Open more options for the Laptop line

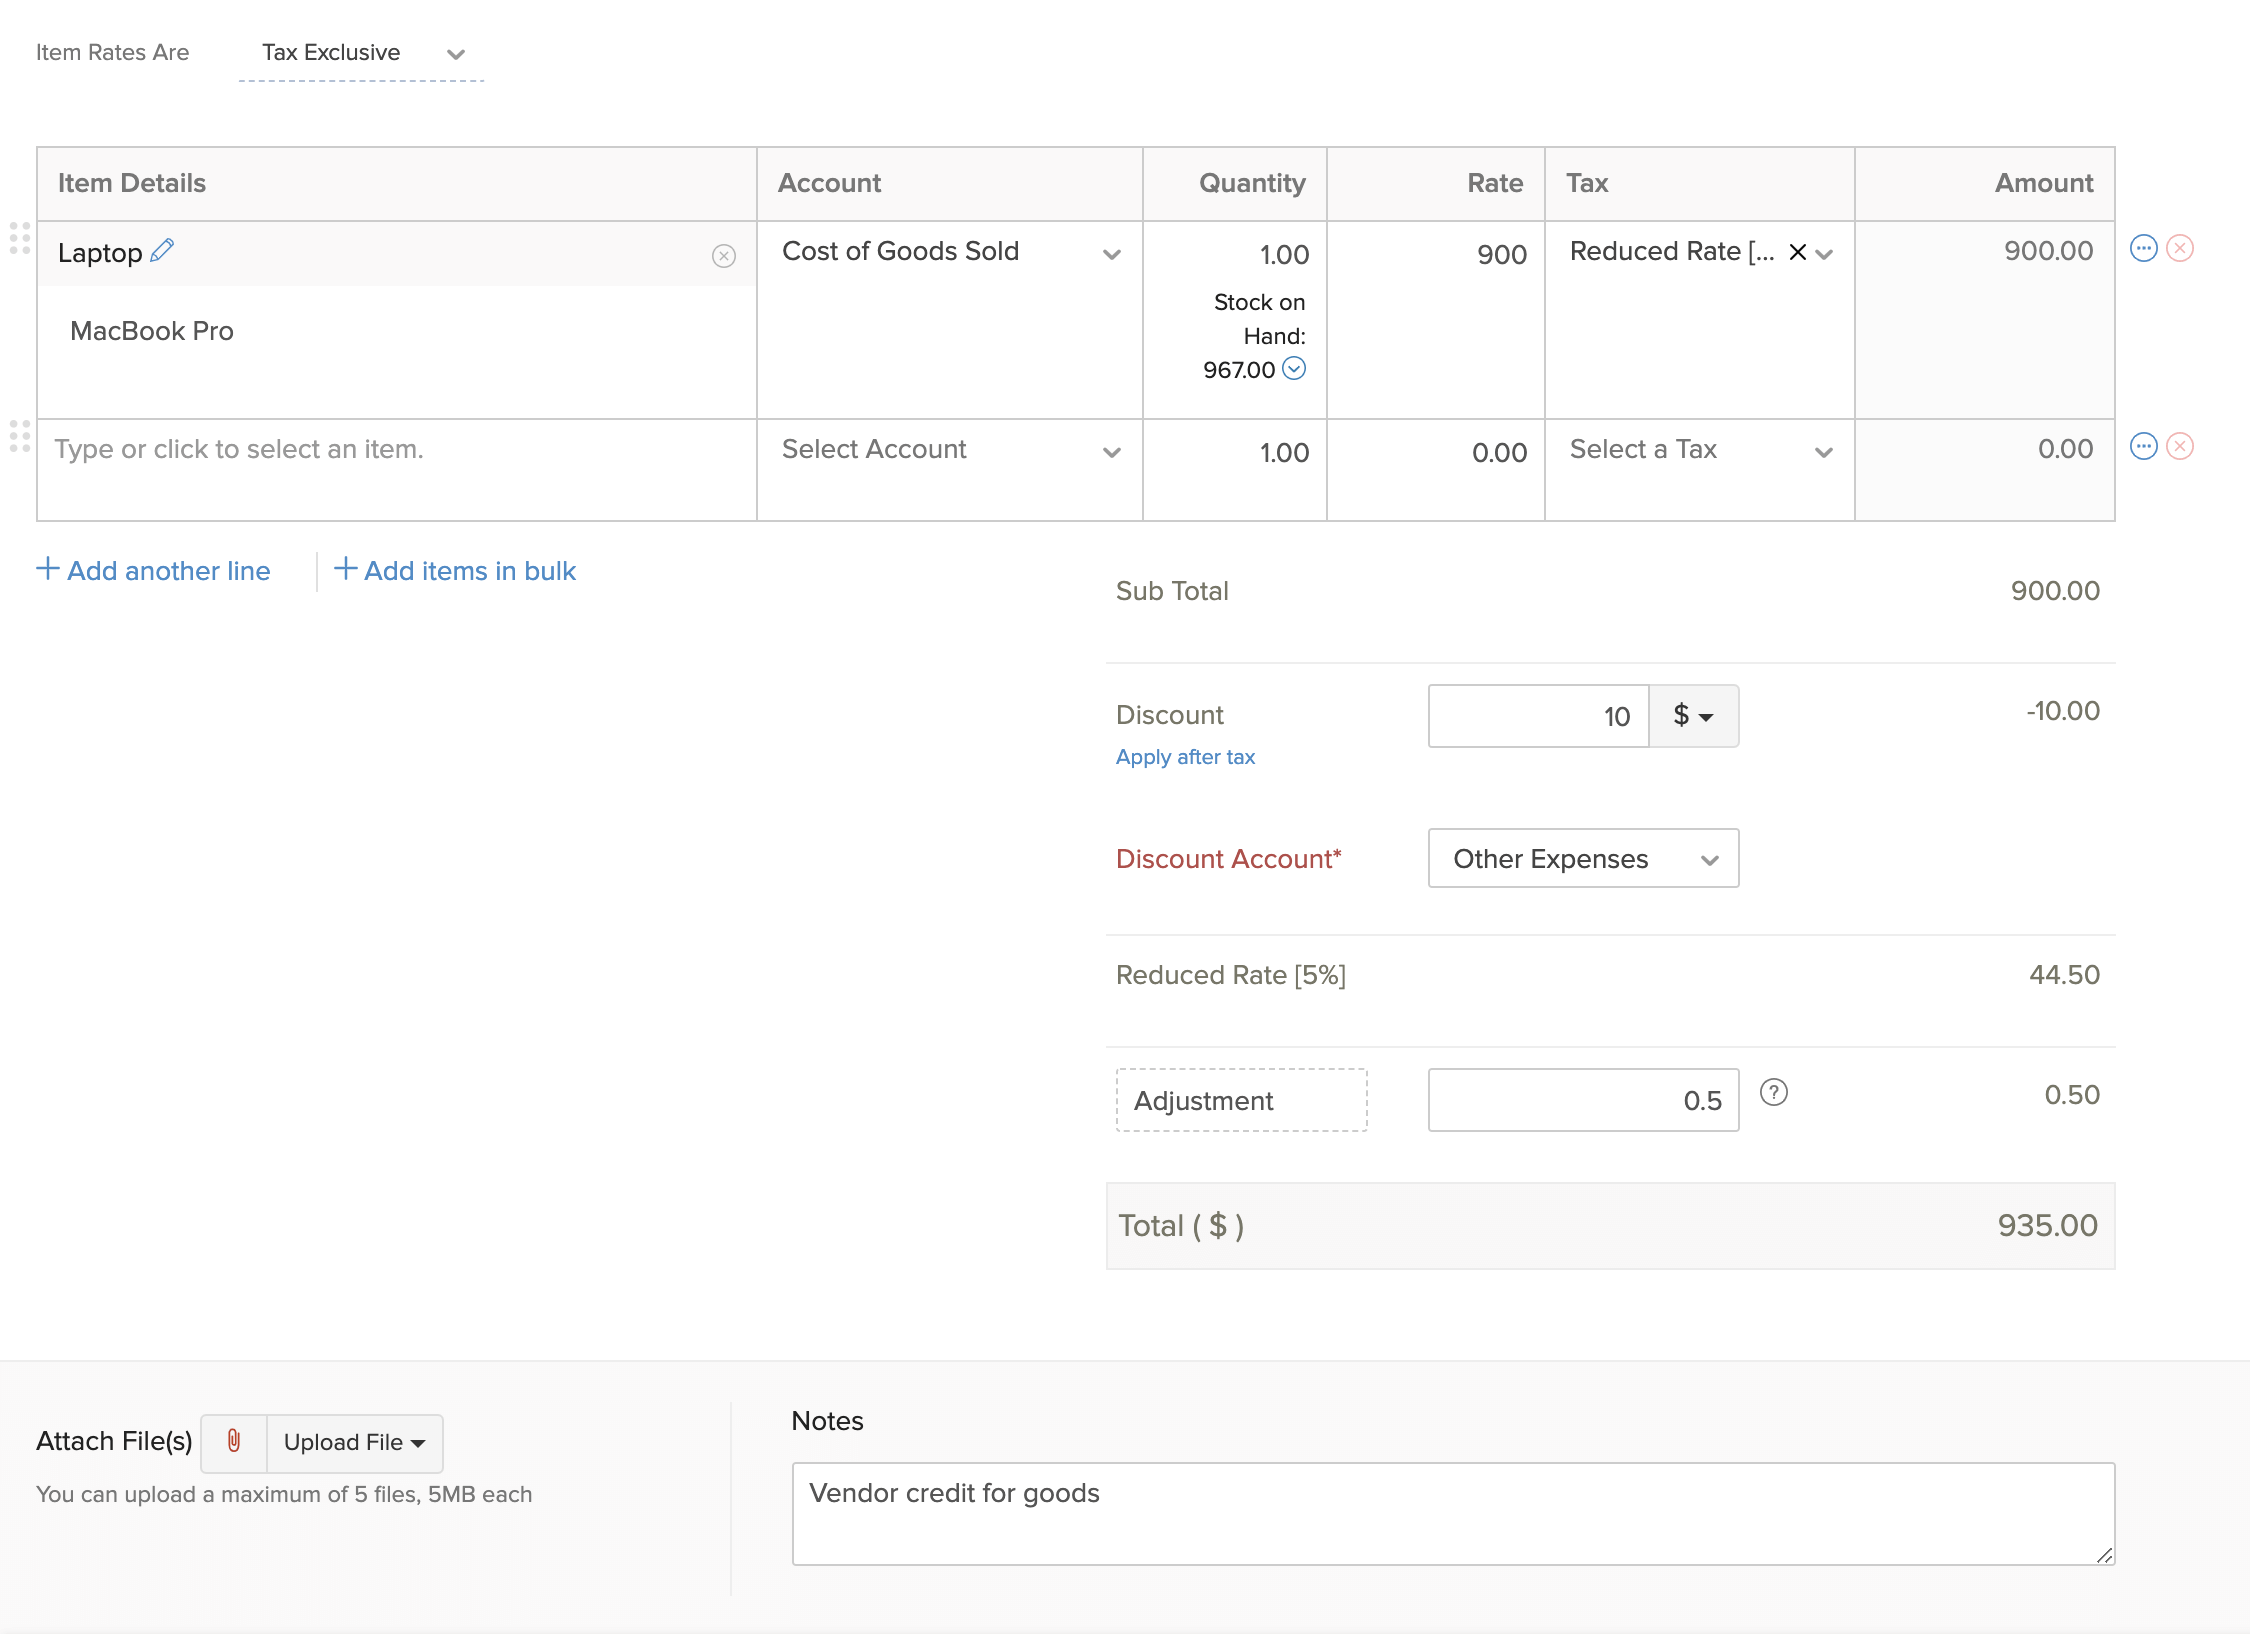pos(2143,250)
